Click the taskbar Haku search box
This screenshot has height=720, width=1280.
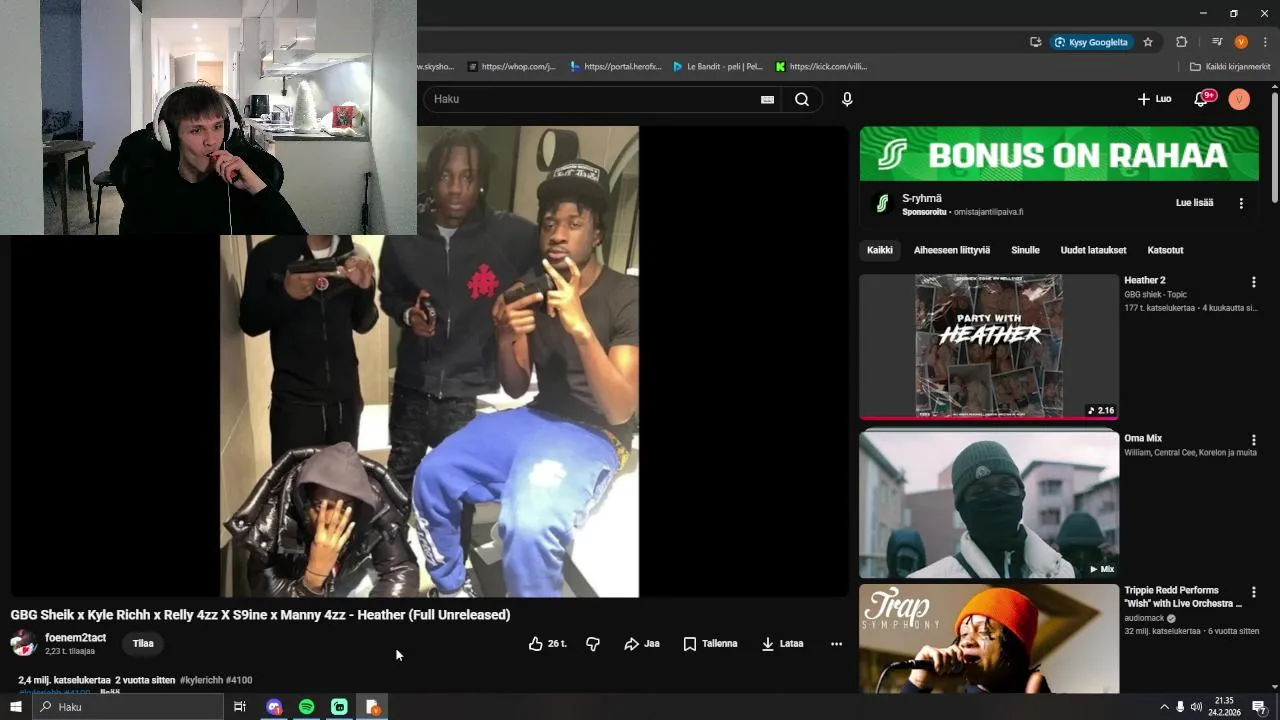[127, 707]
